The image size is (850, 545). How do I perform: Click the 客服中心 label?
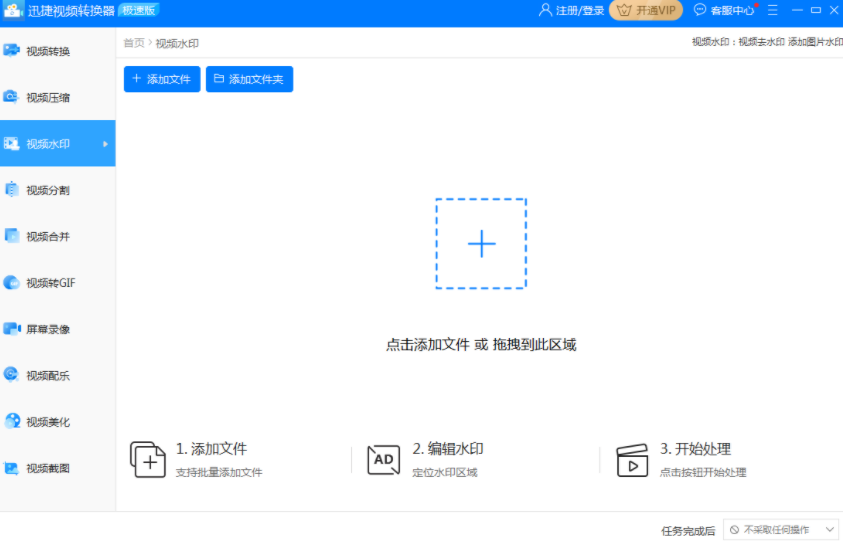732,10
